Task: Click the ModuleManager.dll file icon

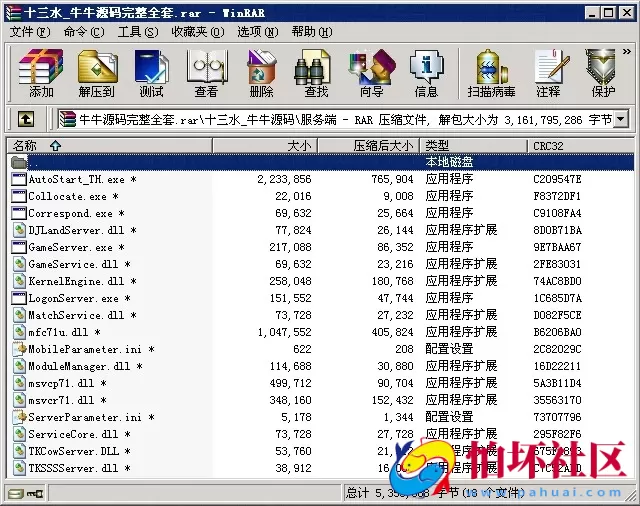Action: [19, 366]
